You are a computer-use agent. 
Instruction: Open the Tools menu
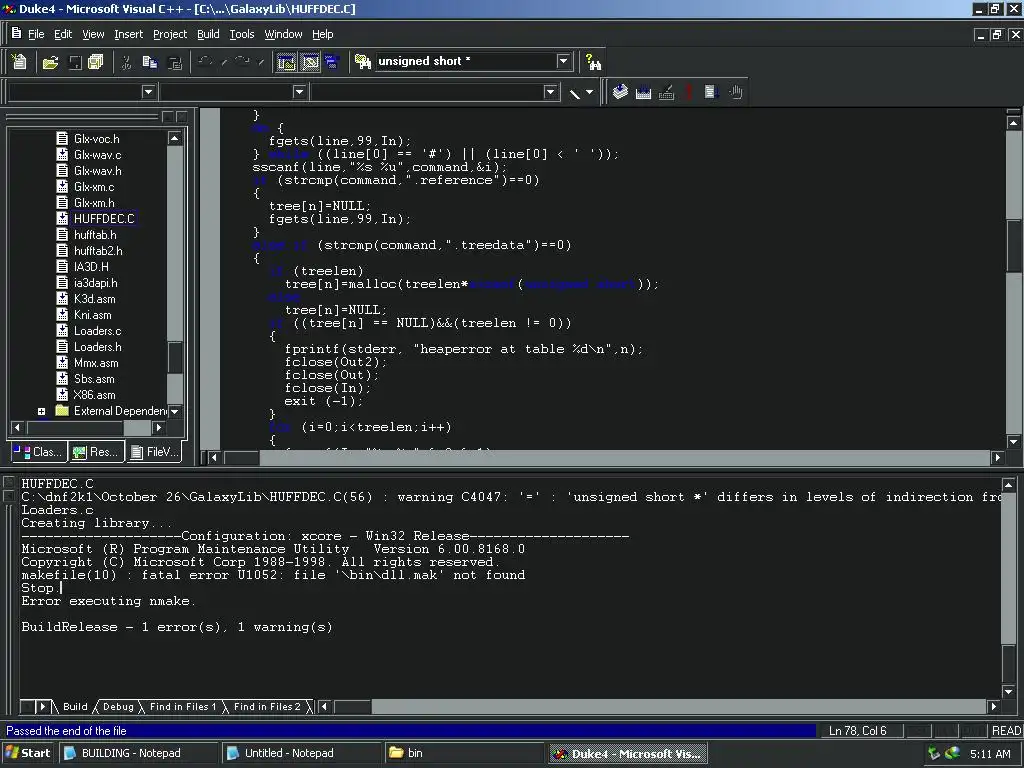[x=242, y=34]
